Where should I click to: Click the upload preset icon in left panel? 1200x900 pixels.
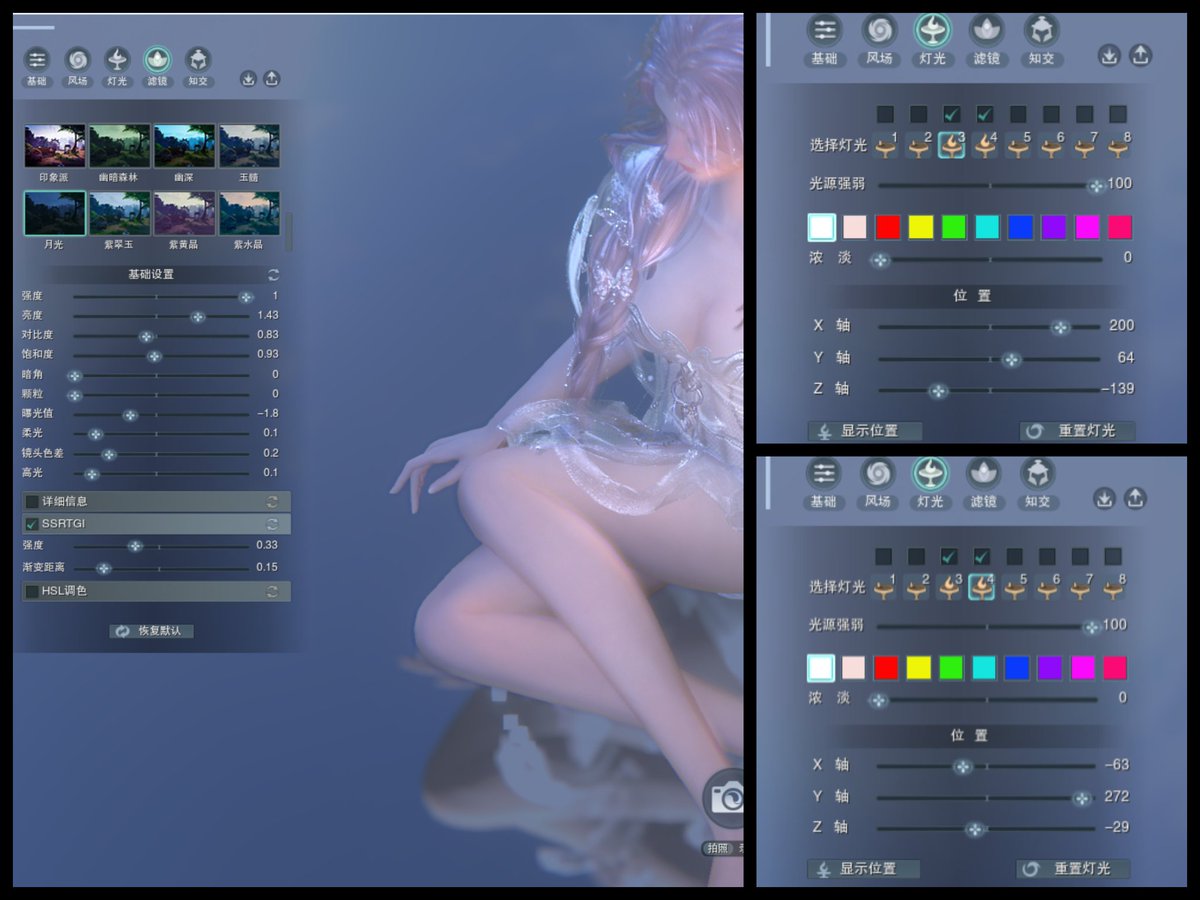coord(271,79)
